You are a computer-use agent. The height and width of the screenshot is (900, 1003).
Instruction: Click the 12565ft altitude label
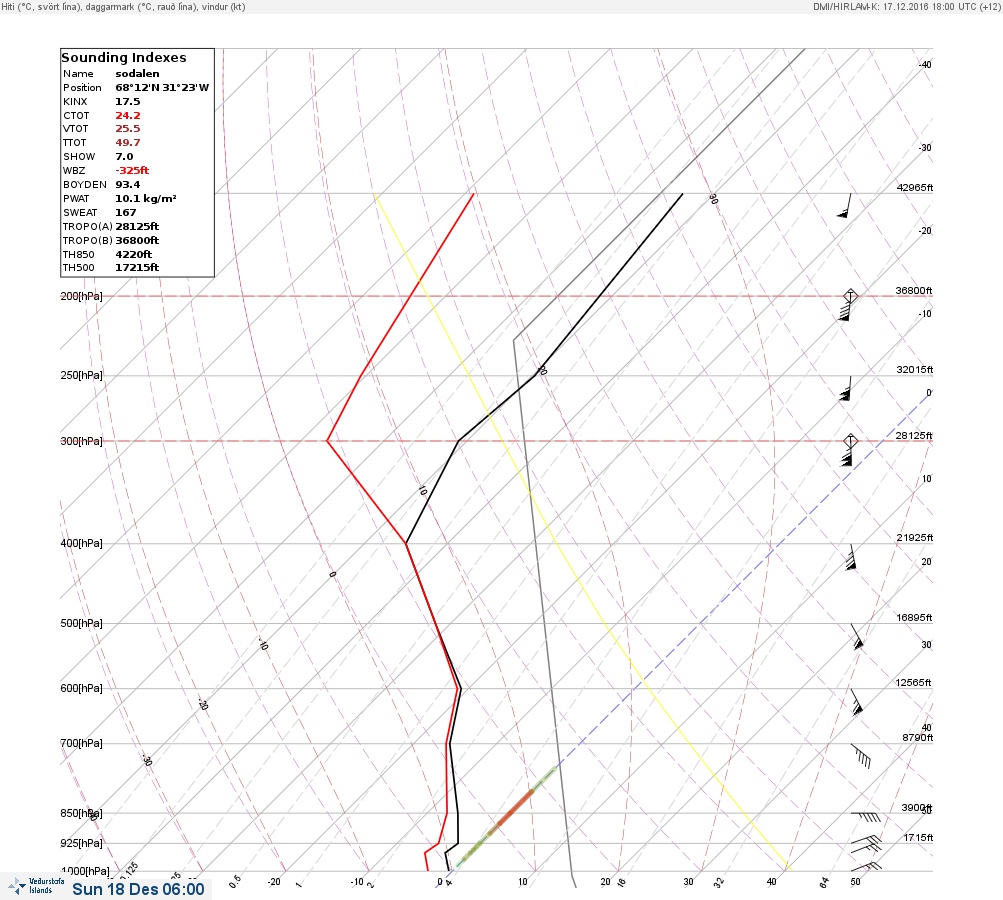click(x=914, y=683)
